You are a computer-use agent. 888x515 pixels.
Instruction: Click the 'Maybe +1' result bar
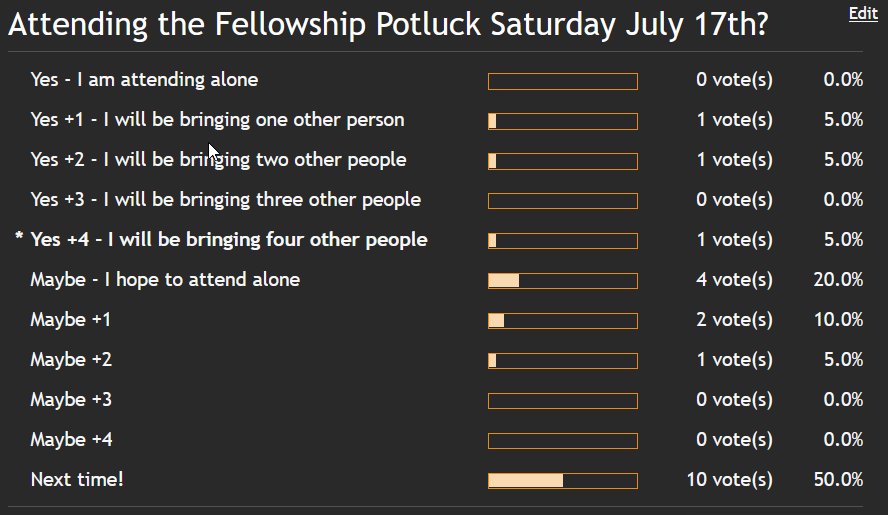point(563,321)
